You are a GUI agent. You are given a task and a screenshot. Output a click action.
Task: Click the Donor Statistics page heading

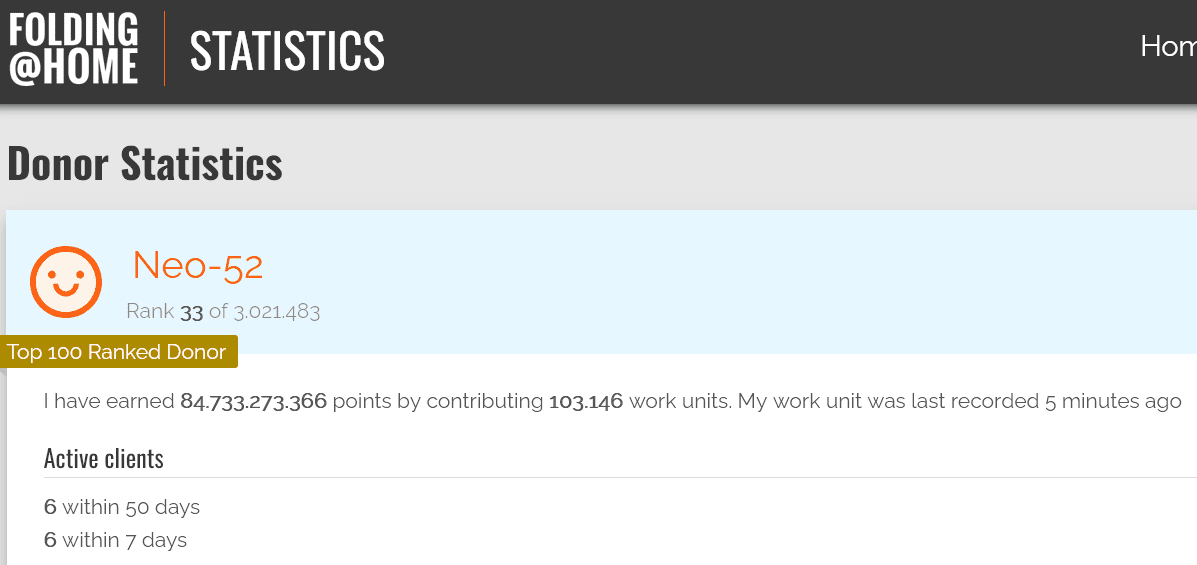pos(145,163)
